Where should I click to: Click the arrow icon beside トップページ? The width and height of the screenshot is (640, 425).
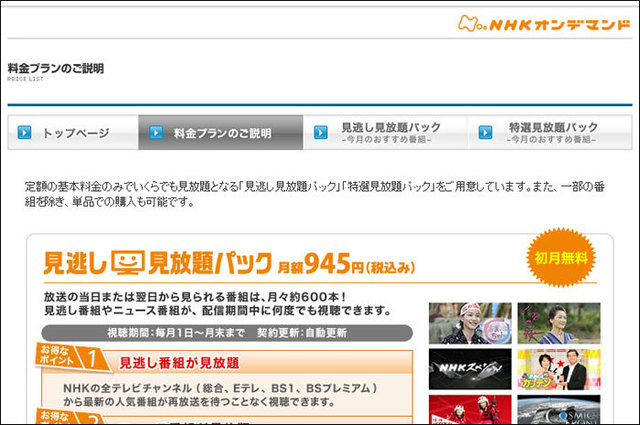[25, 132]
